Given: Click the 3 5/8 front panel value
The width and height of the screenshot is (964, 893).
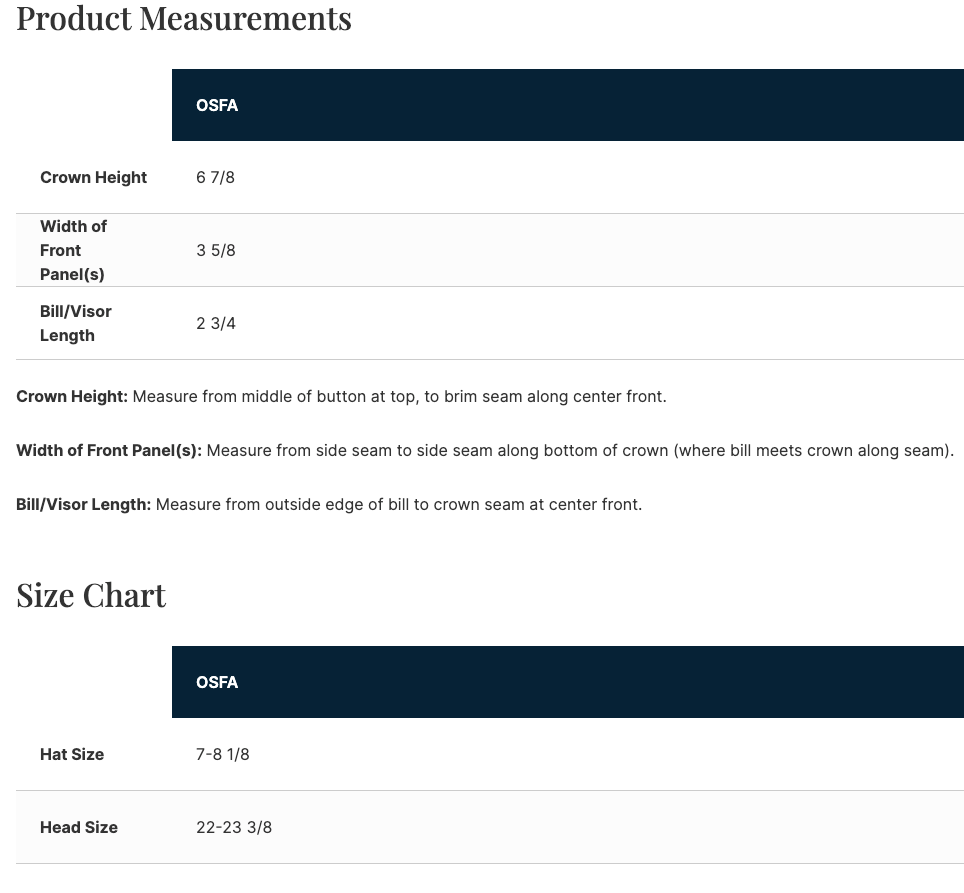Looking at the screenshot, I should point(216,250).
